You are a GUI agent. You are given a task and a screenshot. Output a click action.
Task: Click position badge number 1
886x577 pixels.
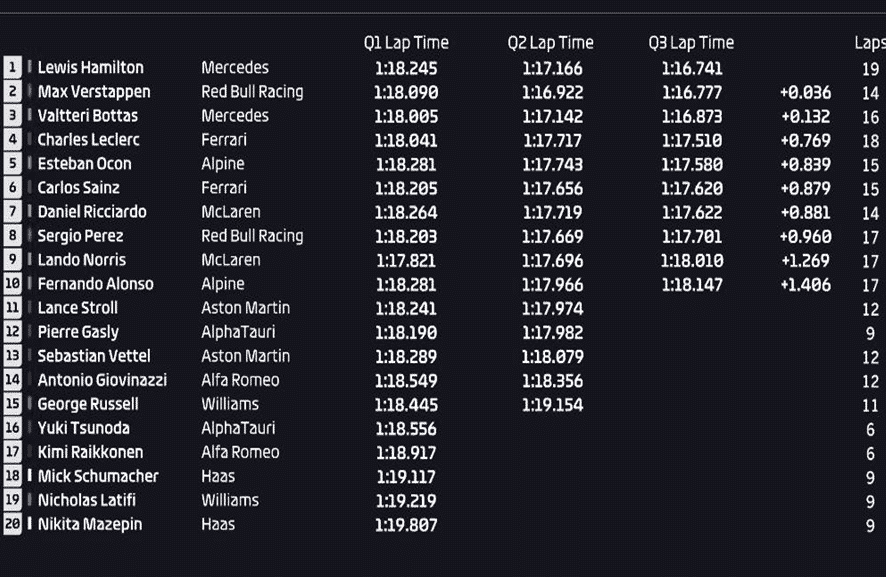pos(12,67)
